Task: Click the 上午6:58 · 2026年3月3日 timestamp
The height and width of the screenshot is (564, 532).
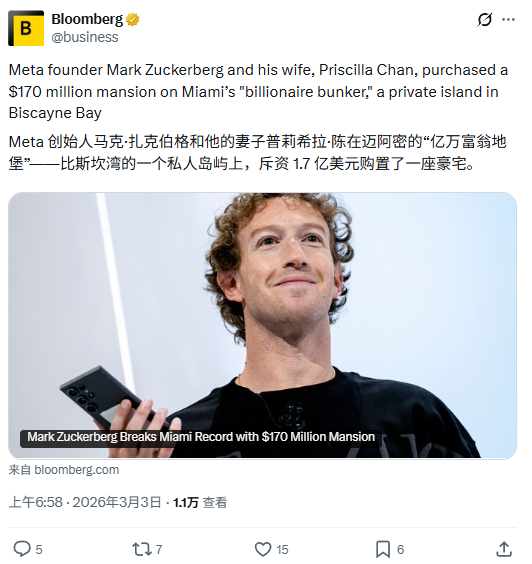Action: (85, 502)
